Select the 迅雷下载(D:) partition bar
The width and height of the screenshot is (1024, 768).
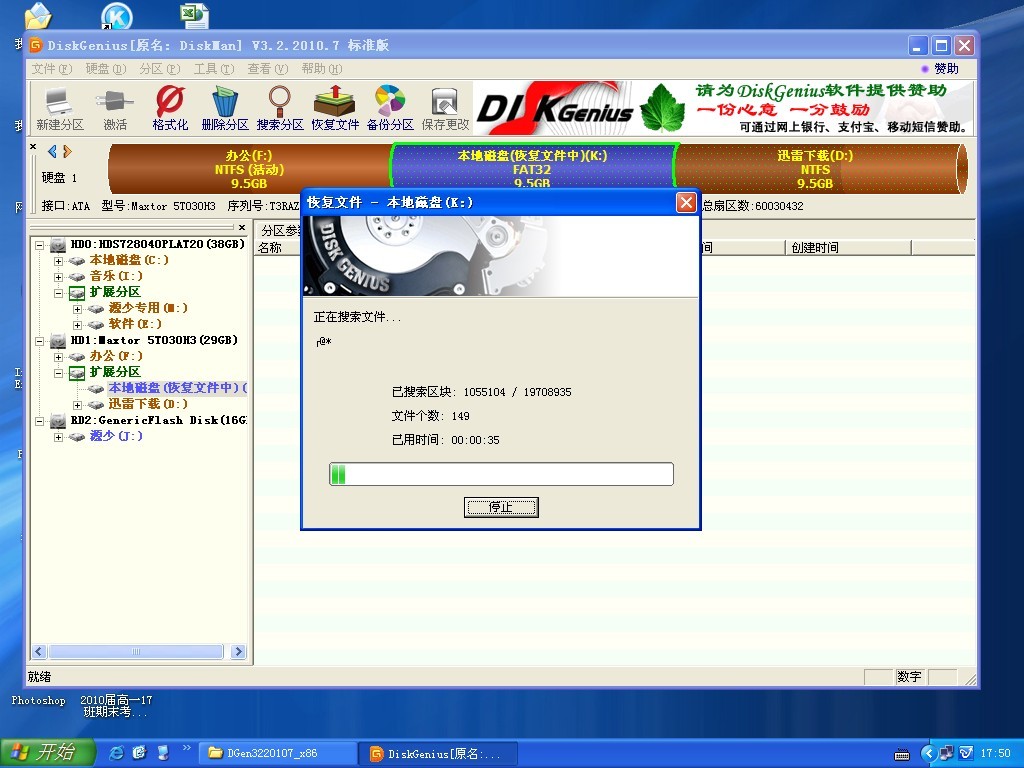tap(820, 168)
